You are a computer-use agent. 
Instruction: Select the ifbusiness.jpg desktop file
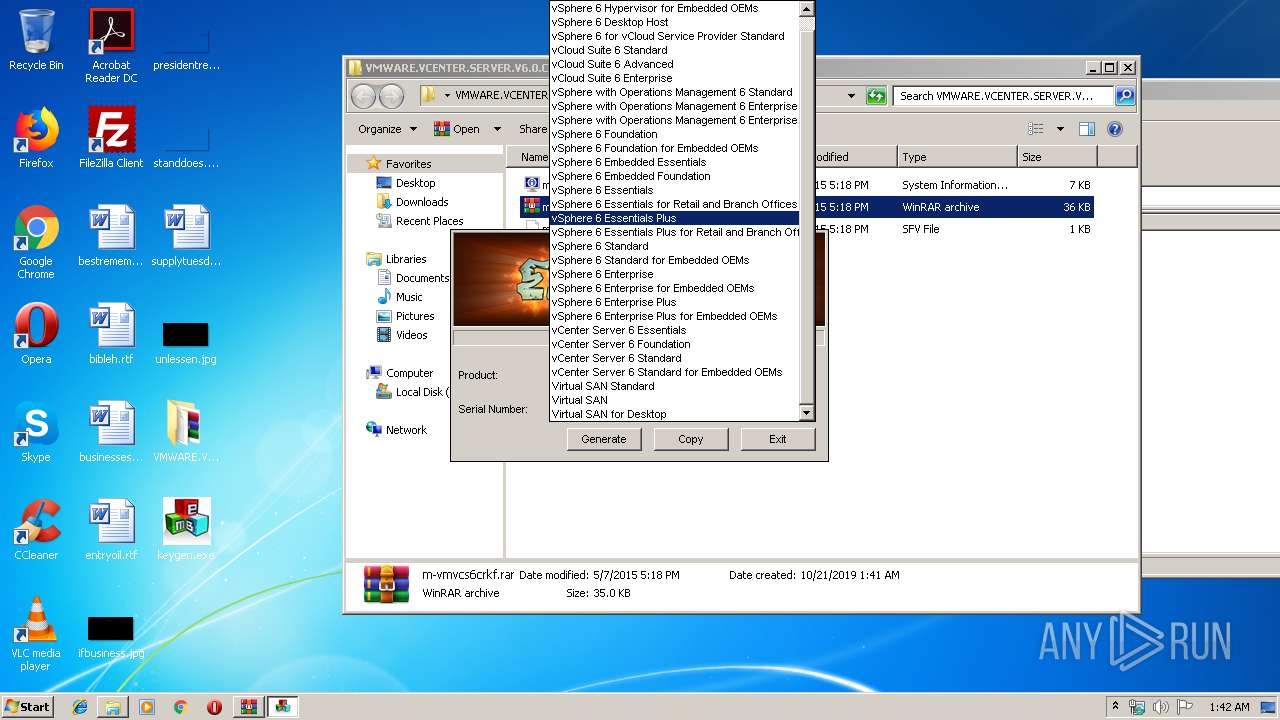pyautogui.click(x=111, y=636)
